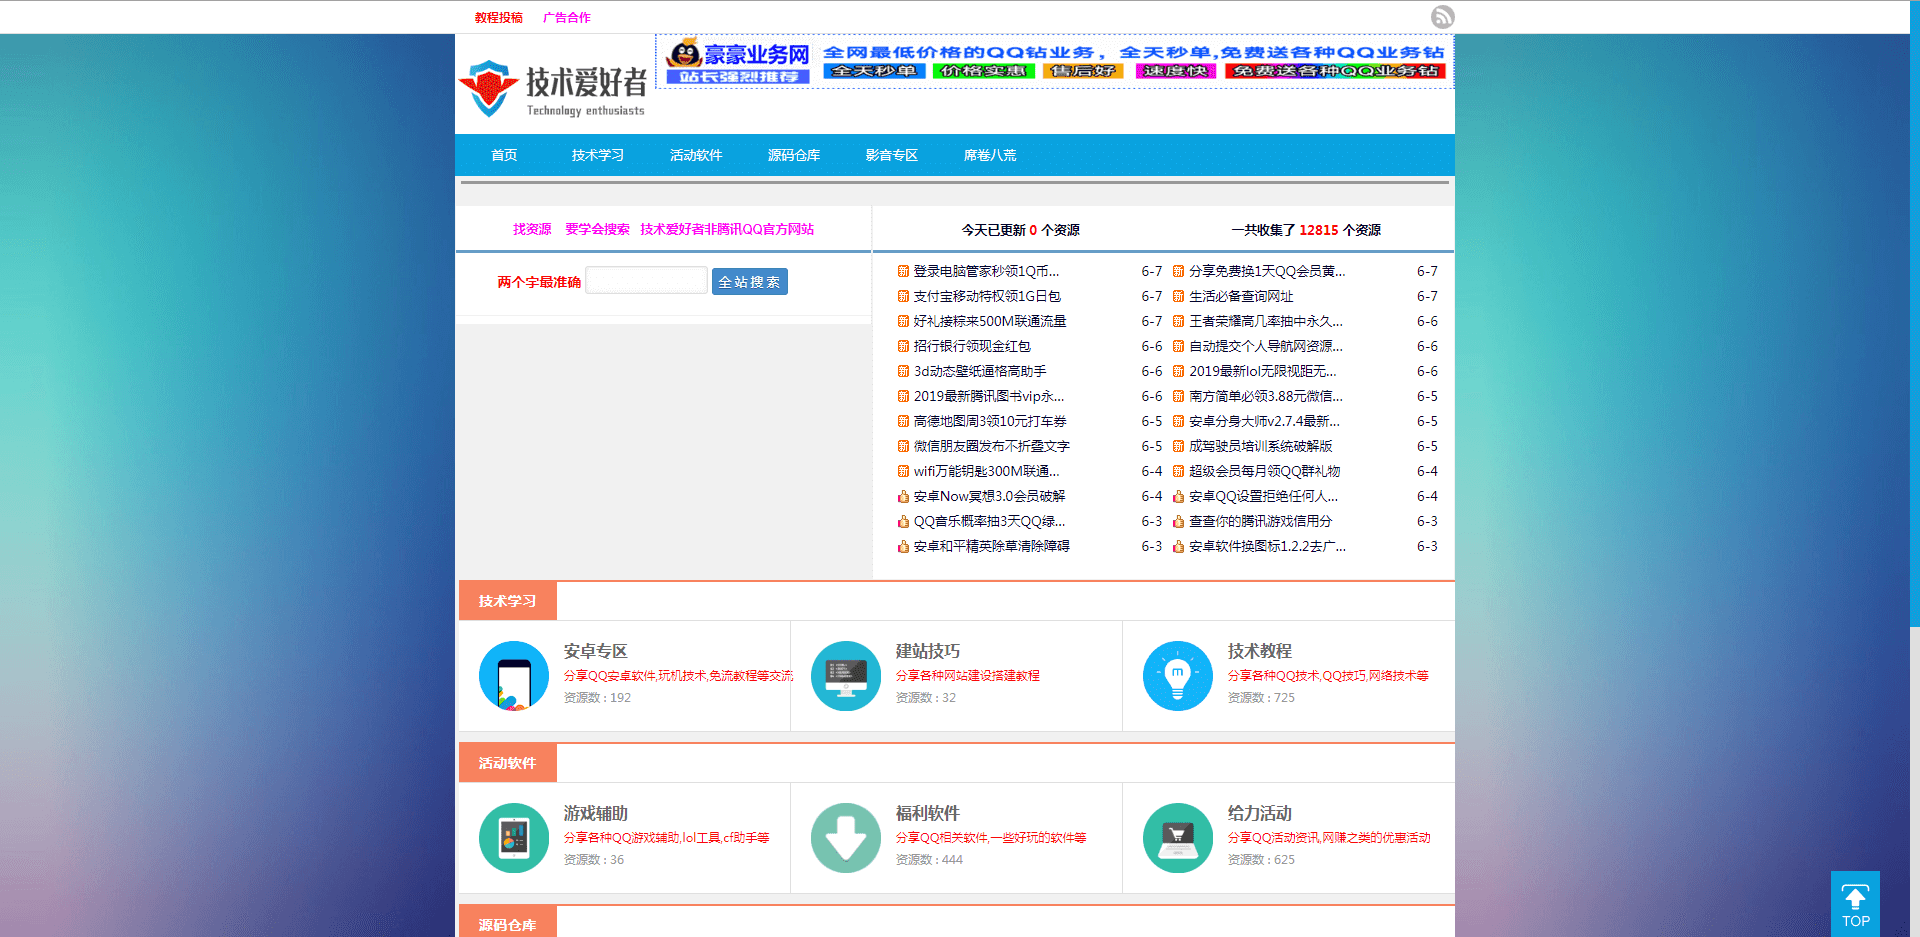This screenshot has width=1920, height=937.
Task: Click the 游戏辅助 tablet icon
Action: [x=513, y=838]
